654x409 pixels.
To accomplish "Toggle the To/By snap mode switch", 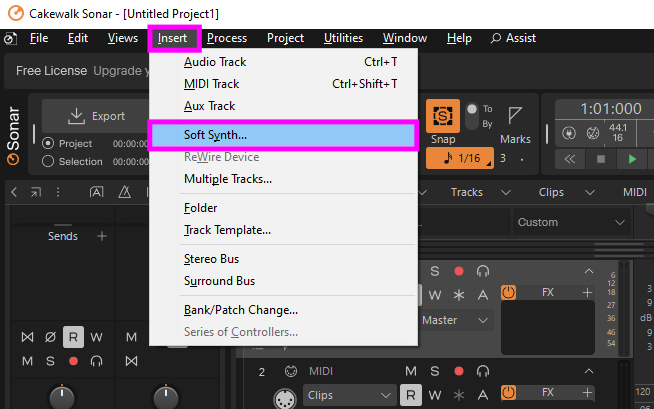I will pos(472,116).
